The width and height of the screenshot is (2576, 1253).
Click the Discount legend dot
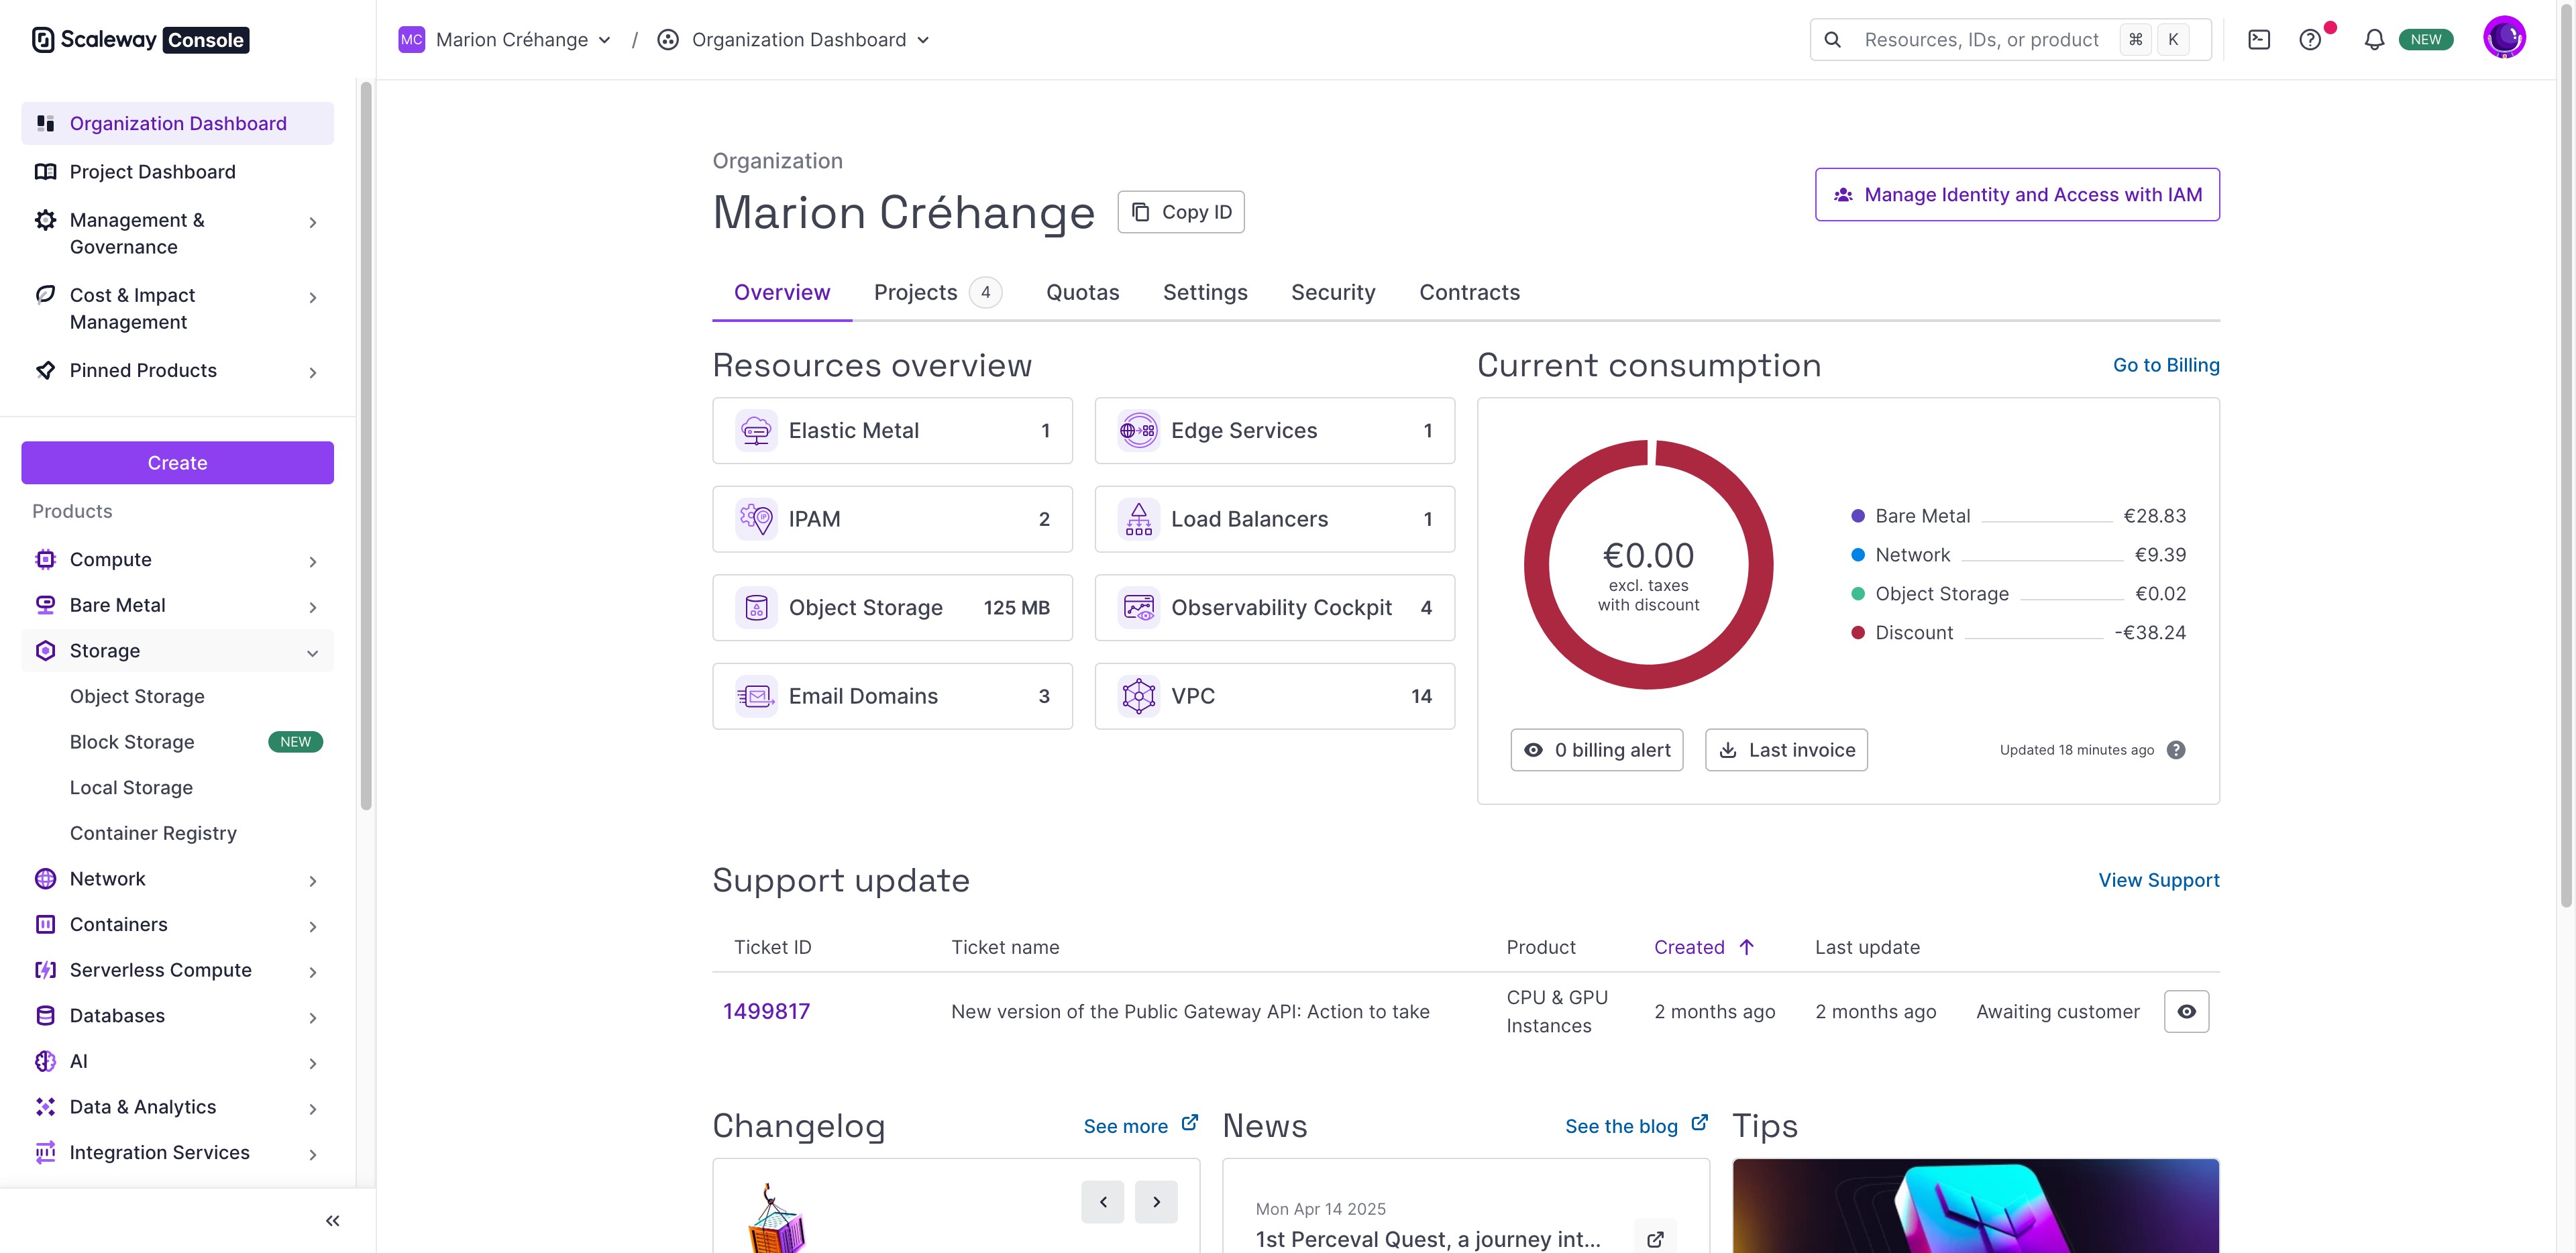tap(1857, 633)
